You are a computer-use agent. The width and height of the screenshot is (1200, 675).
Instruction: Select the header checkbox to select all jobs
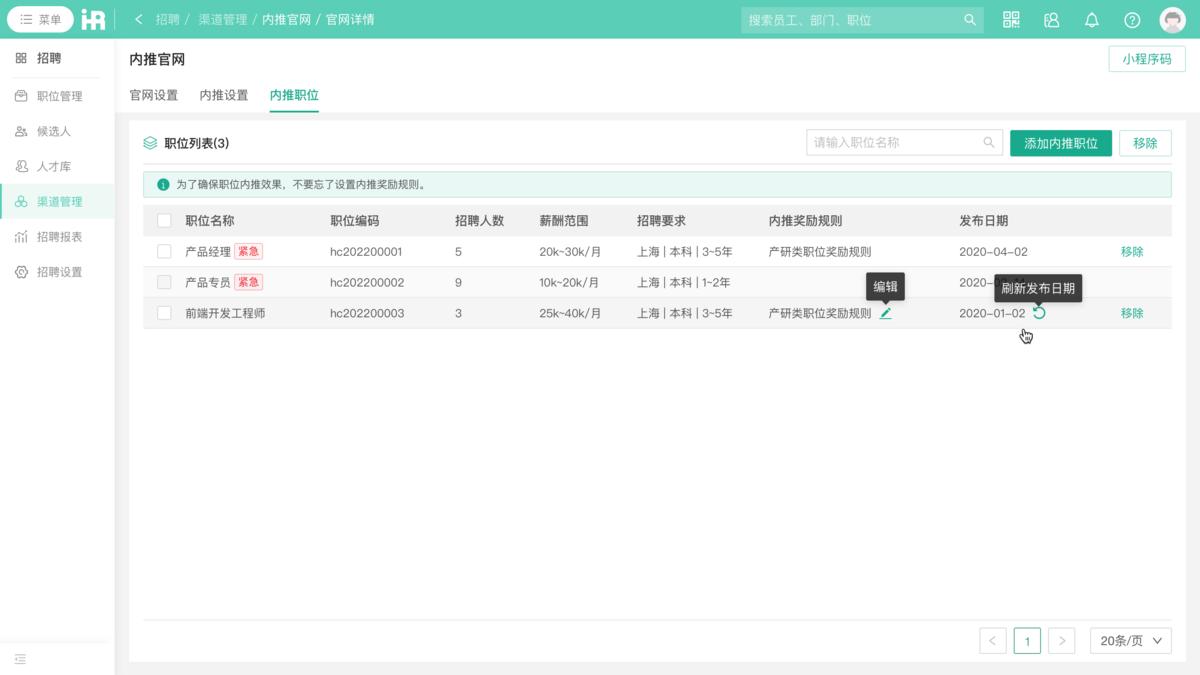[164, 221]
